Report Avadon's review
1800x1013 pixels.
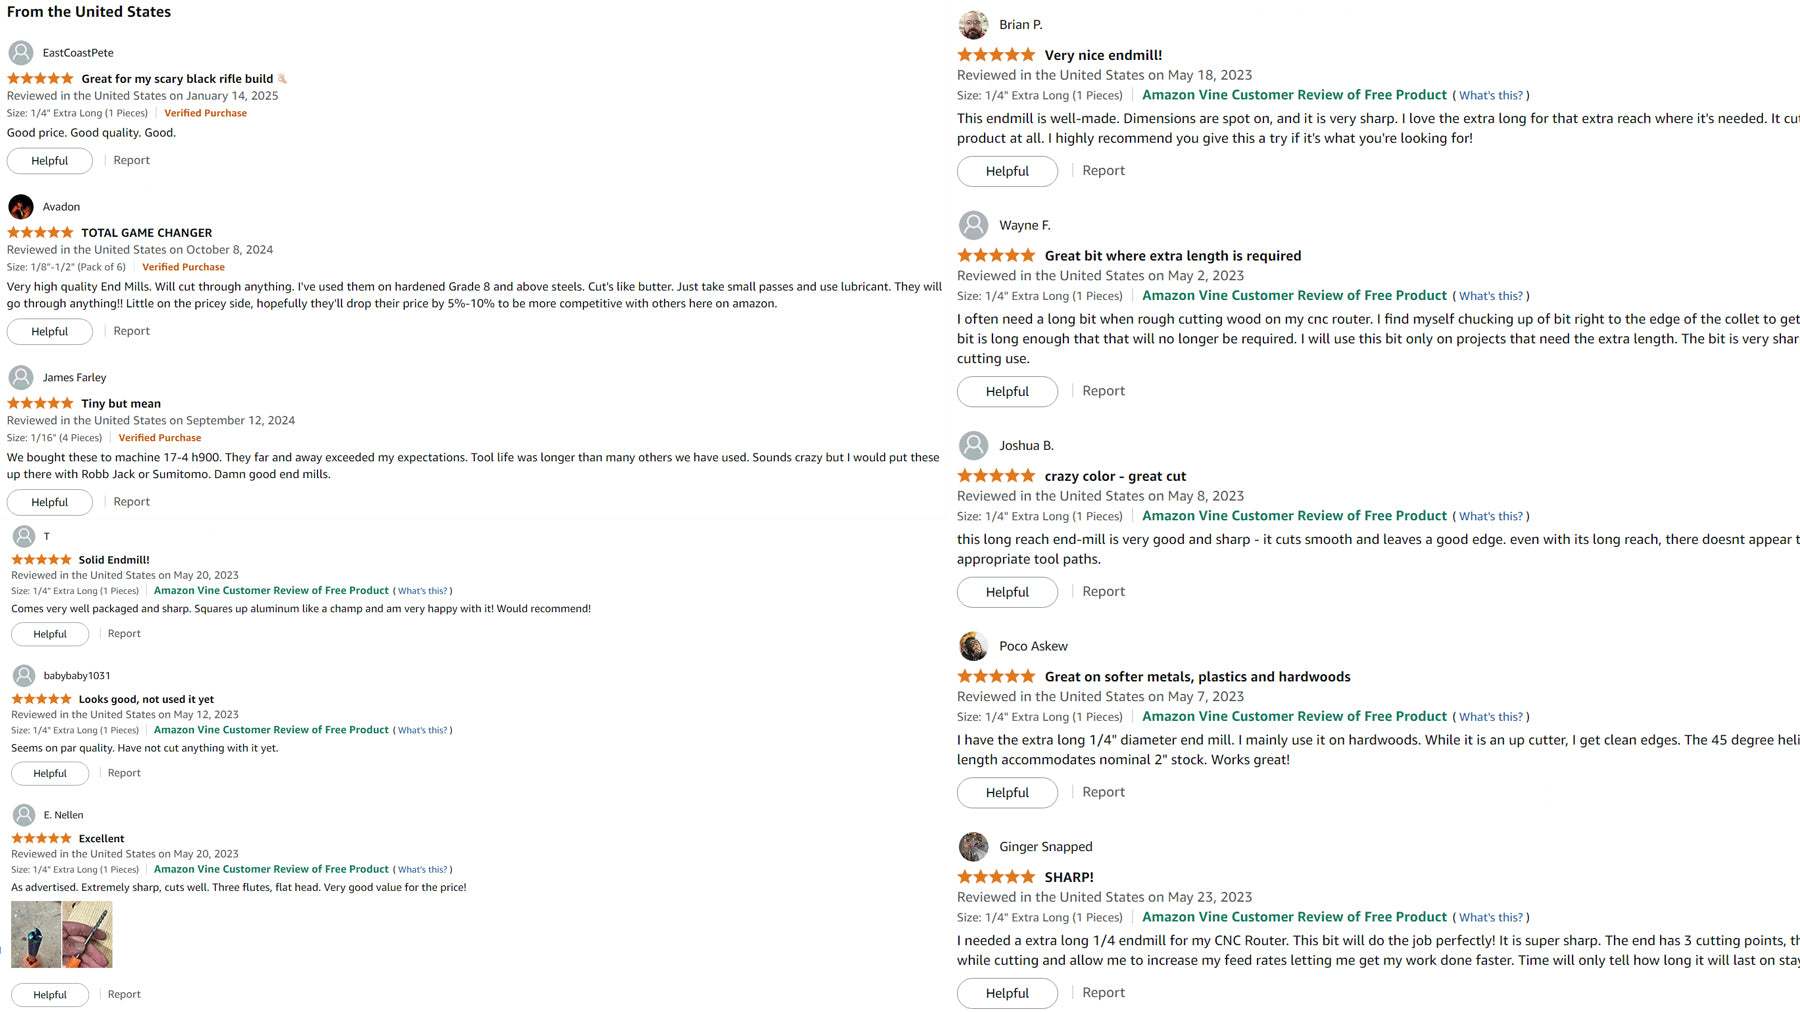point(131,331)
